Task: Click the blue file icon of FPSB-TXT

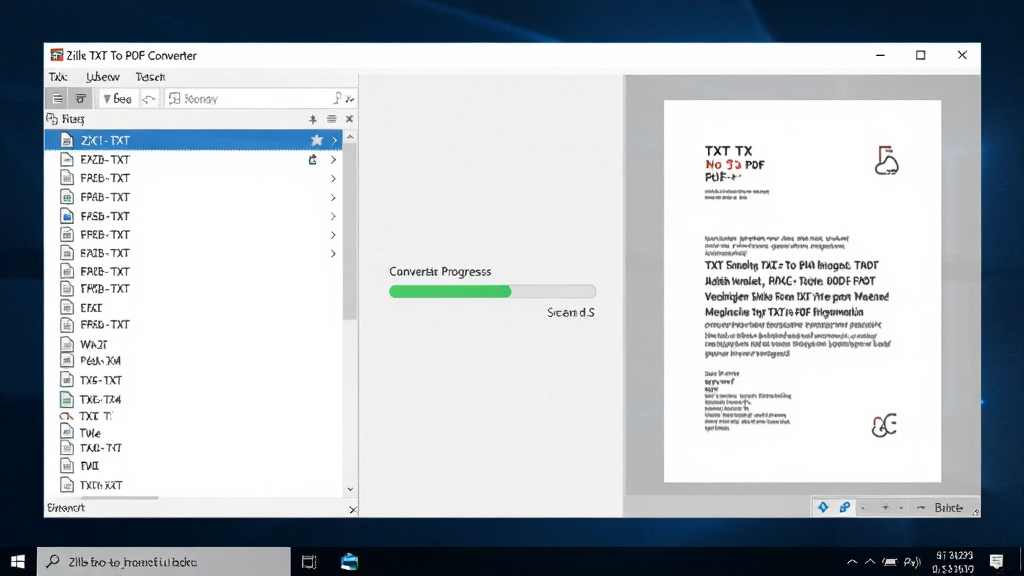Action: pos(67,216)
